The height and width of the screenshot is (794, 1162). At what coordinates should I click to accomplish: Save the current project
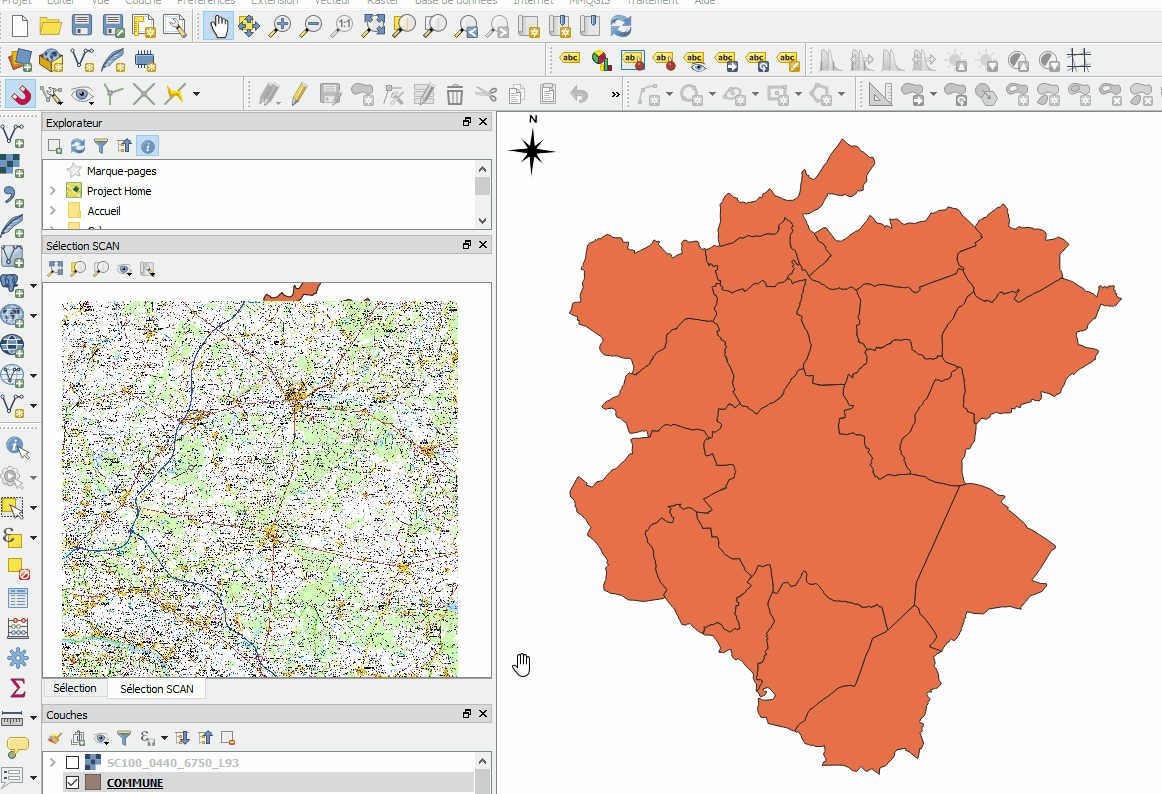82,27
